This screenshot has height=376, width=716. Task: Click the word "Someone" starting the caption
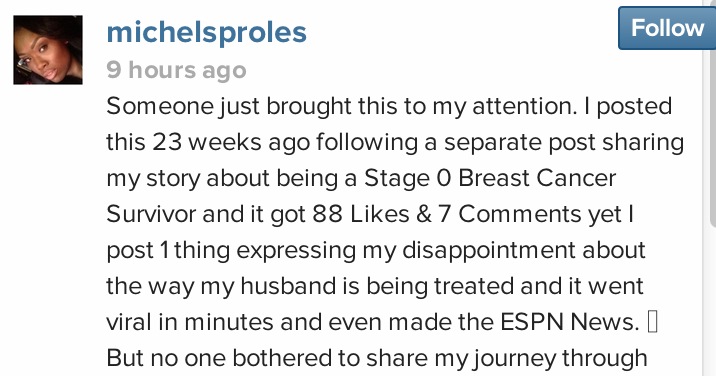[160, 106]
